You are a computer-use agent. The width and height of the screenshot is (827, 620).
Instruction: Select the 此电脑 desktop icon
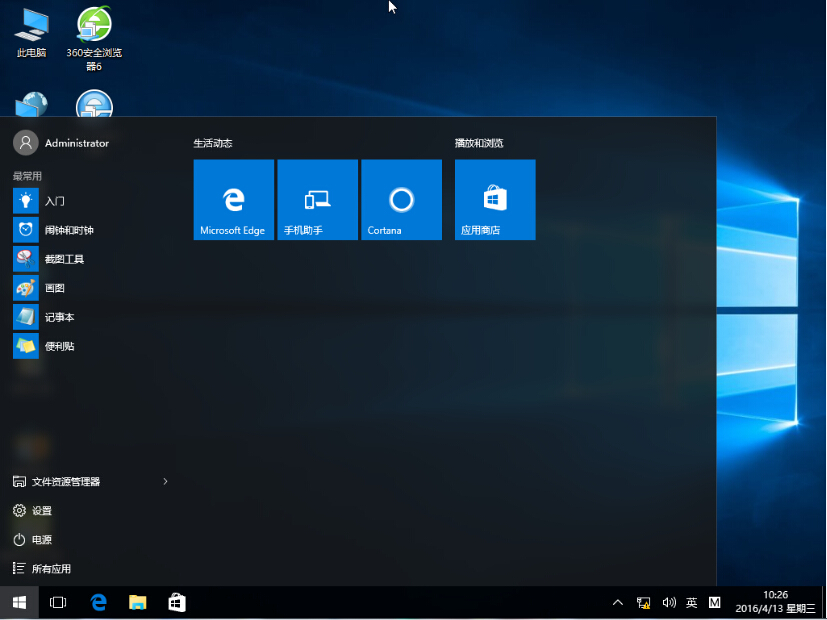click(32, 33)
